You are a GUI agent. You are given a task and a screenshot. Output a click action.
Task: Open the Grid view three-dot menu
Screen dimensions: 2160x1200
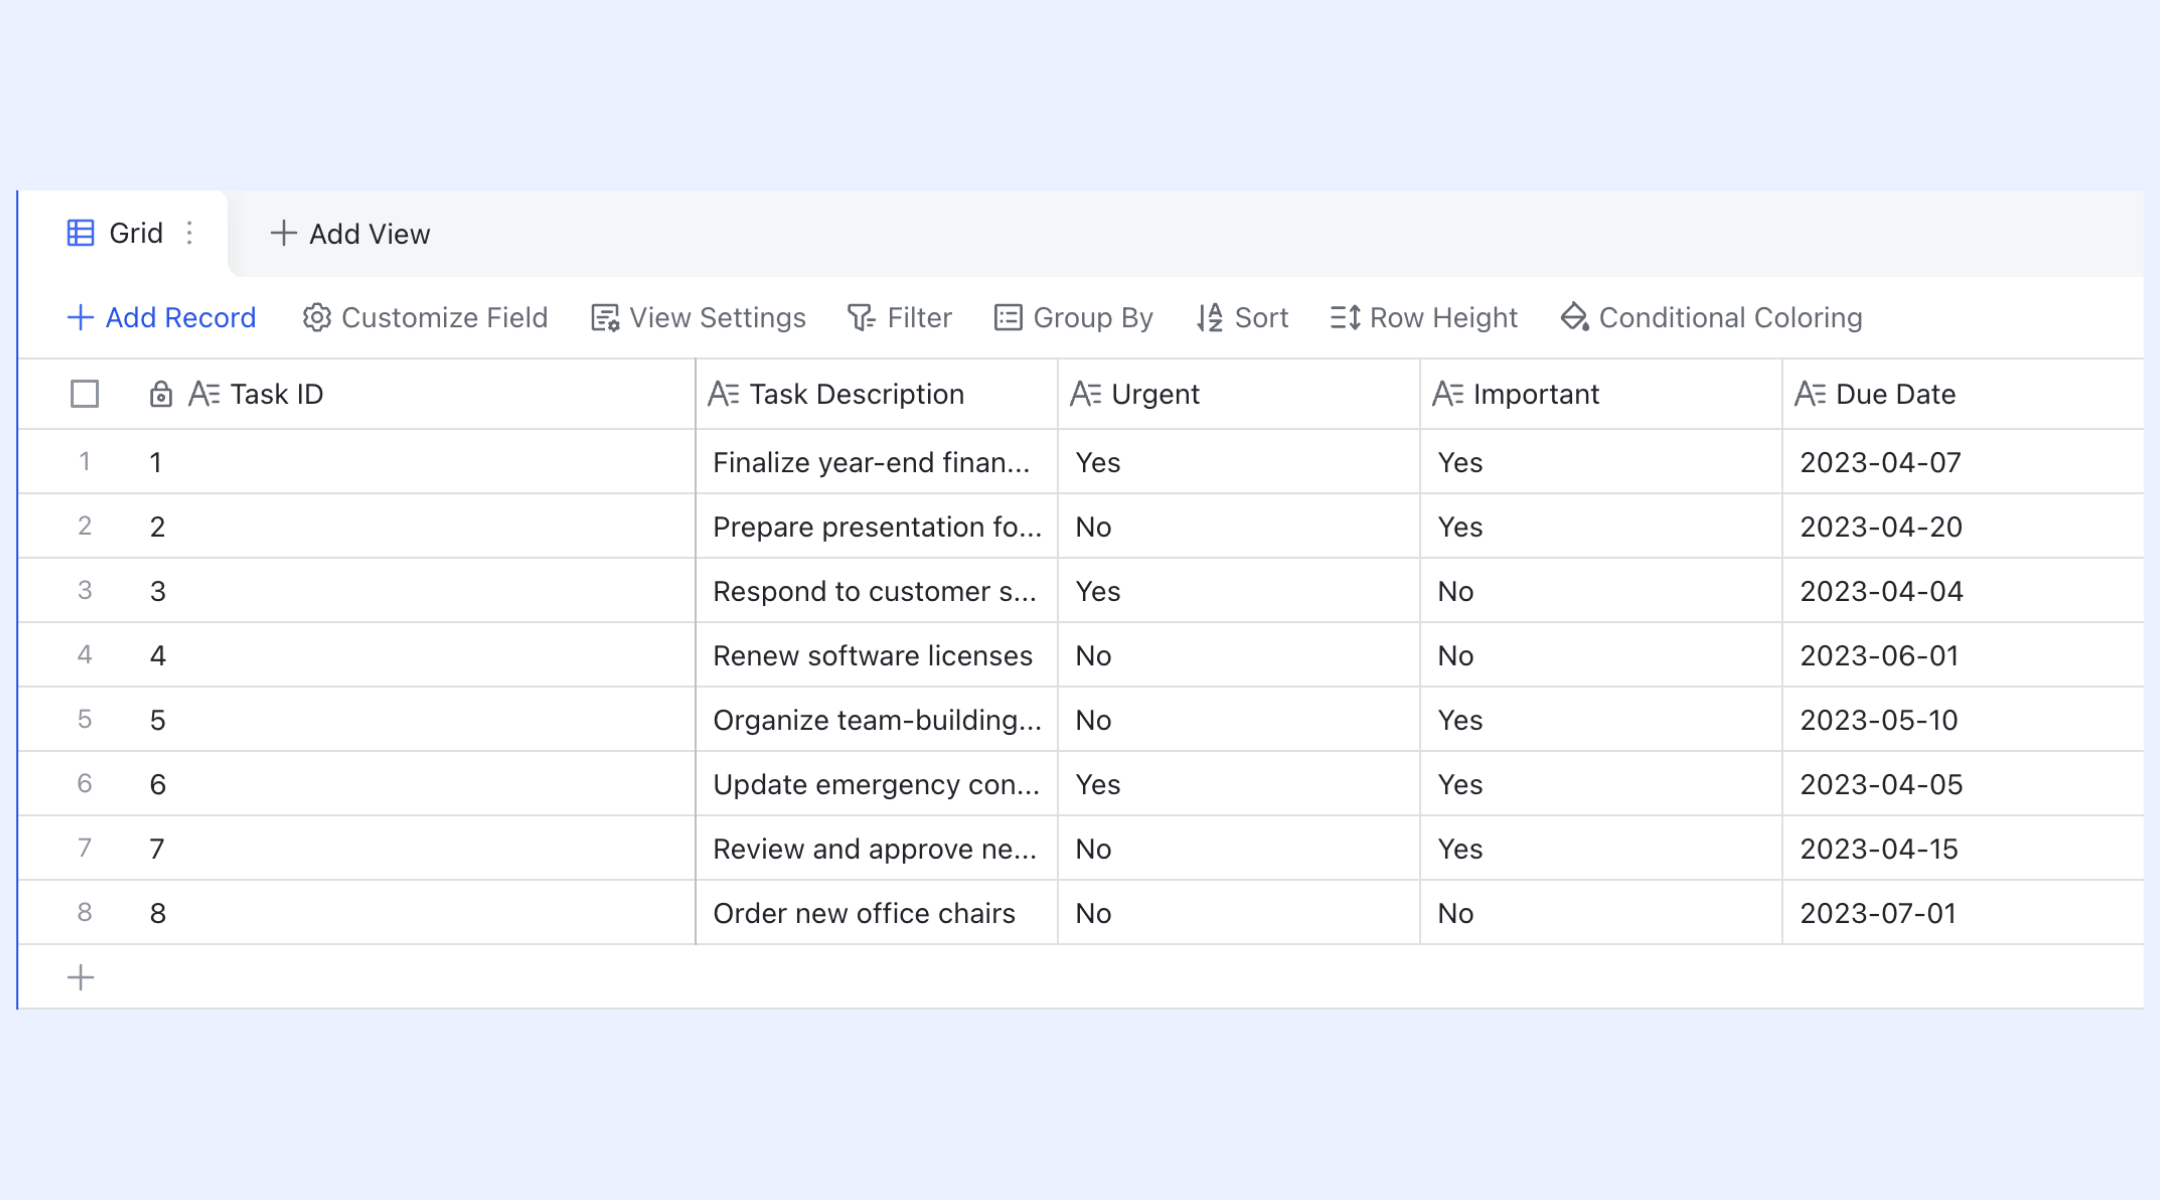190,233
